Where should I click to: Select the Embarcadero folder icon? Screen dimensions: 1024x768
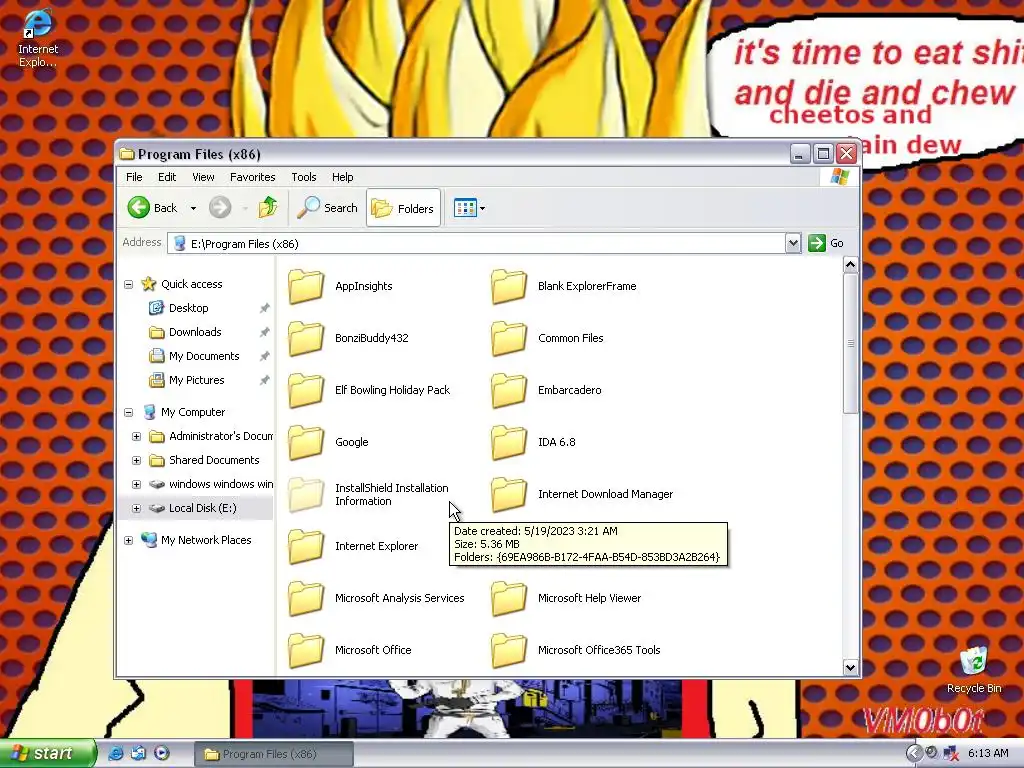[x=509, y=390]
